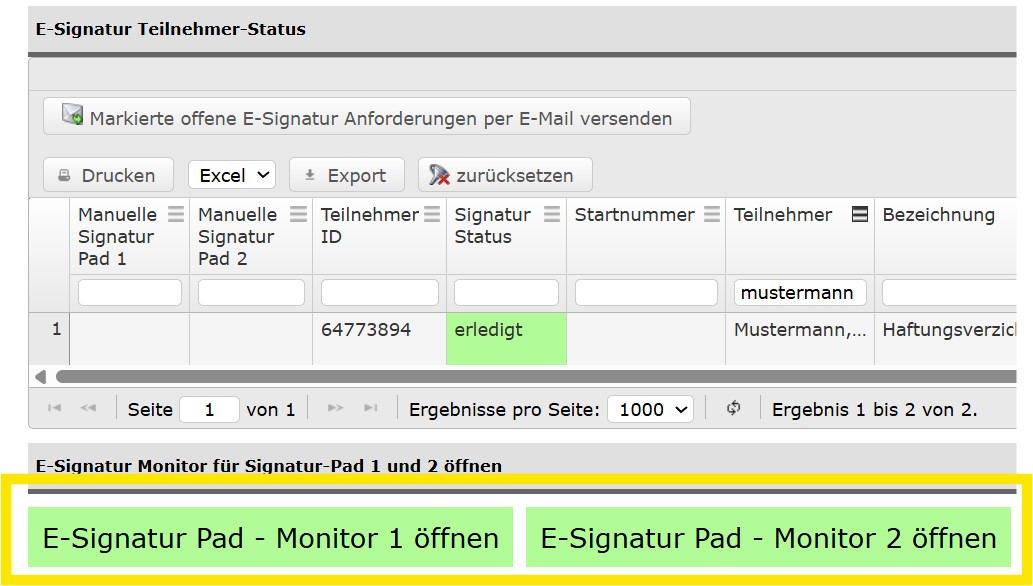Click the Drucken button
The image size is (1033, 586).
(108, 175)
